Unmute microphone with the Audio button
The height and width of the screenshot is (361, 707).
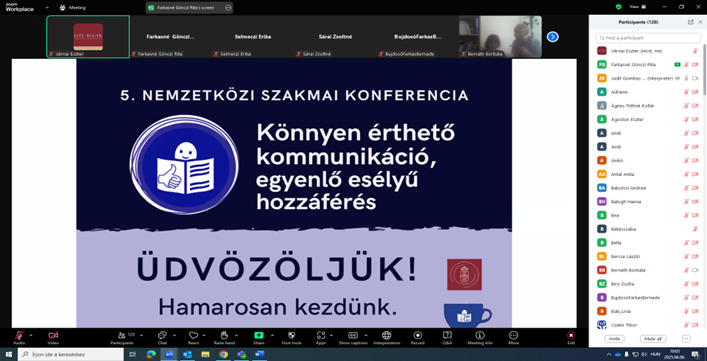coord(19,338)
